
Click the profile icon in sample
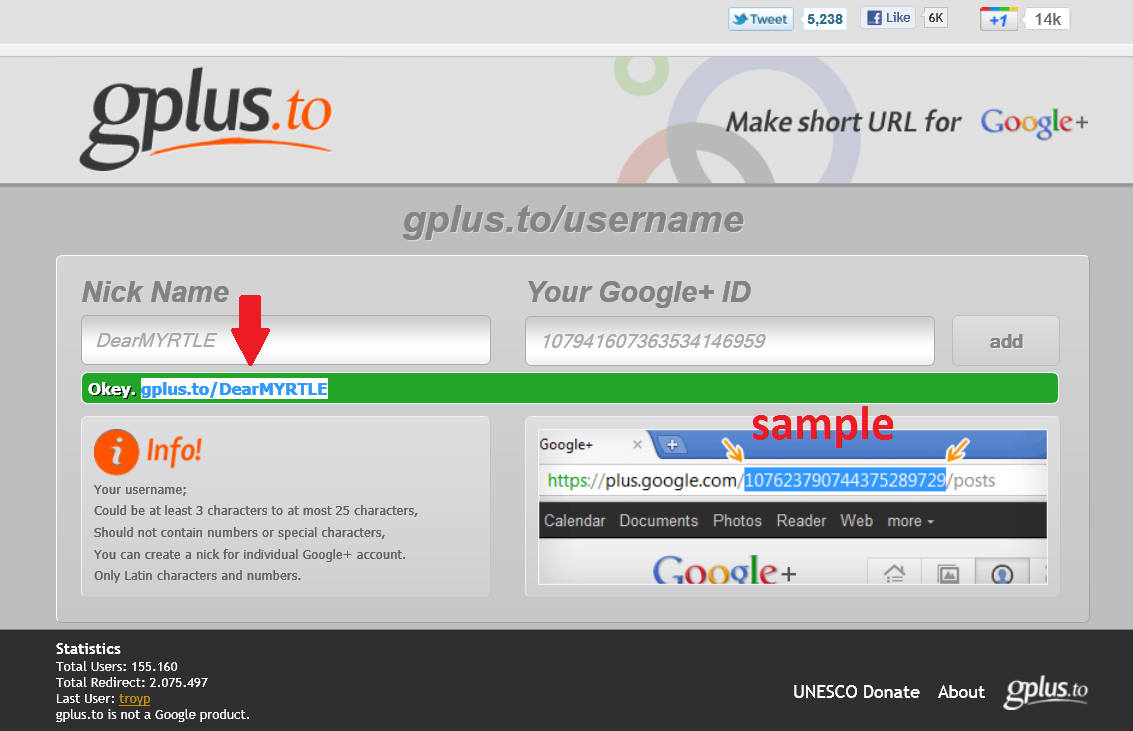point(1002,572)
